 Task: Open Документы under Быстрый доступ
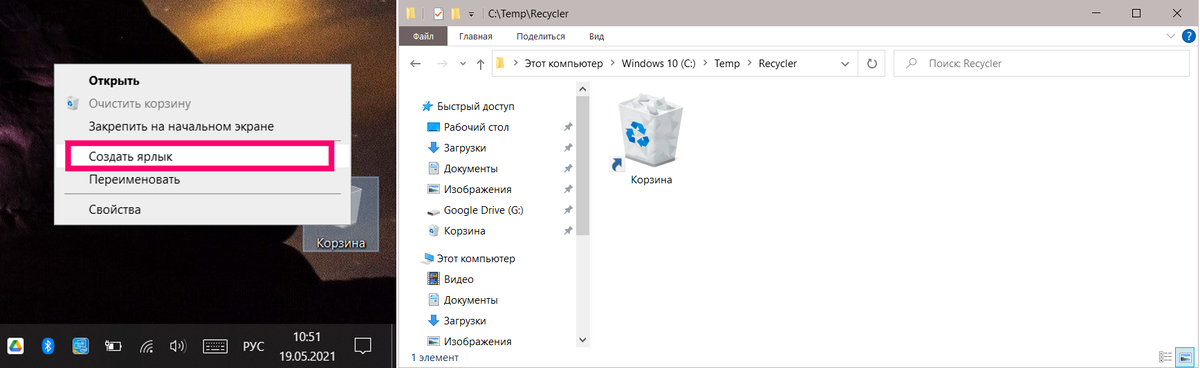[x=470, y=169]
